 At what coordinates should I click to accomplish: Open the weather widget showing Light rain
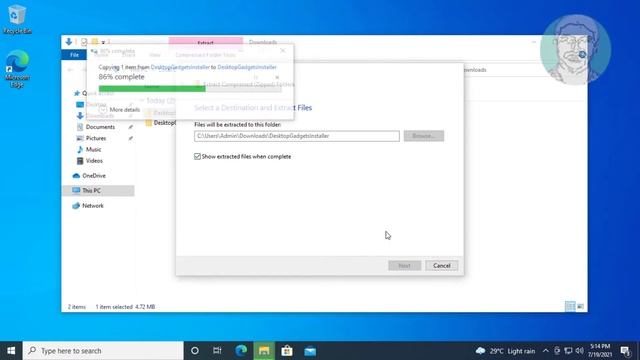pos(505,351)
